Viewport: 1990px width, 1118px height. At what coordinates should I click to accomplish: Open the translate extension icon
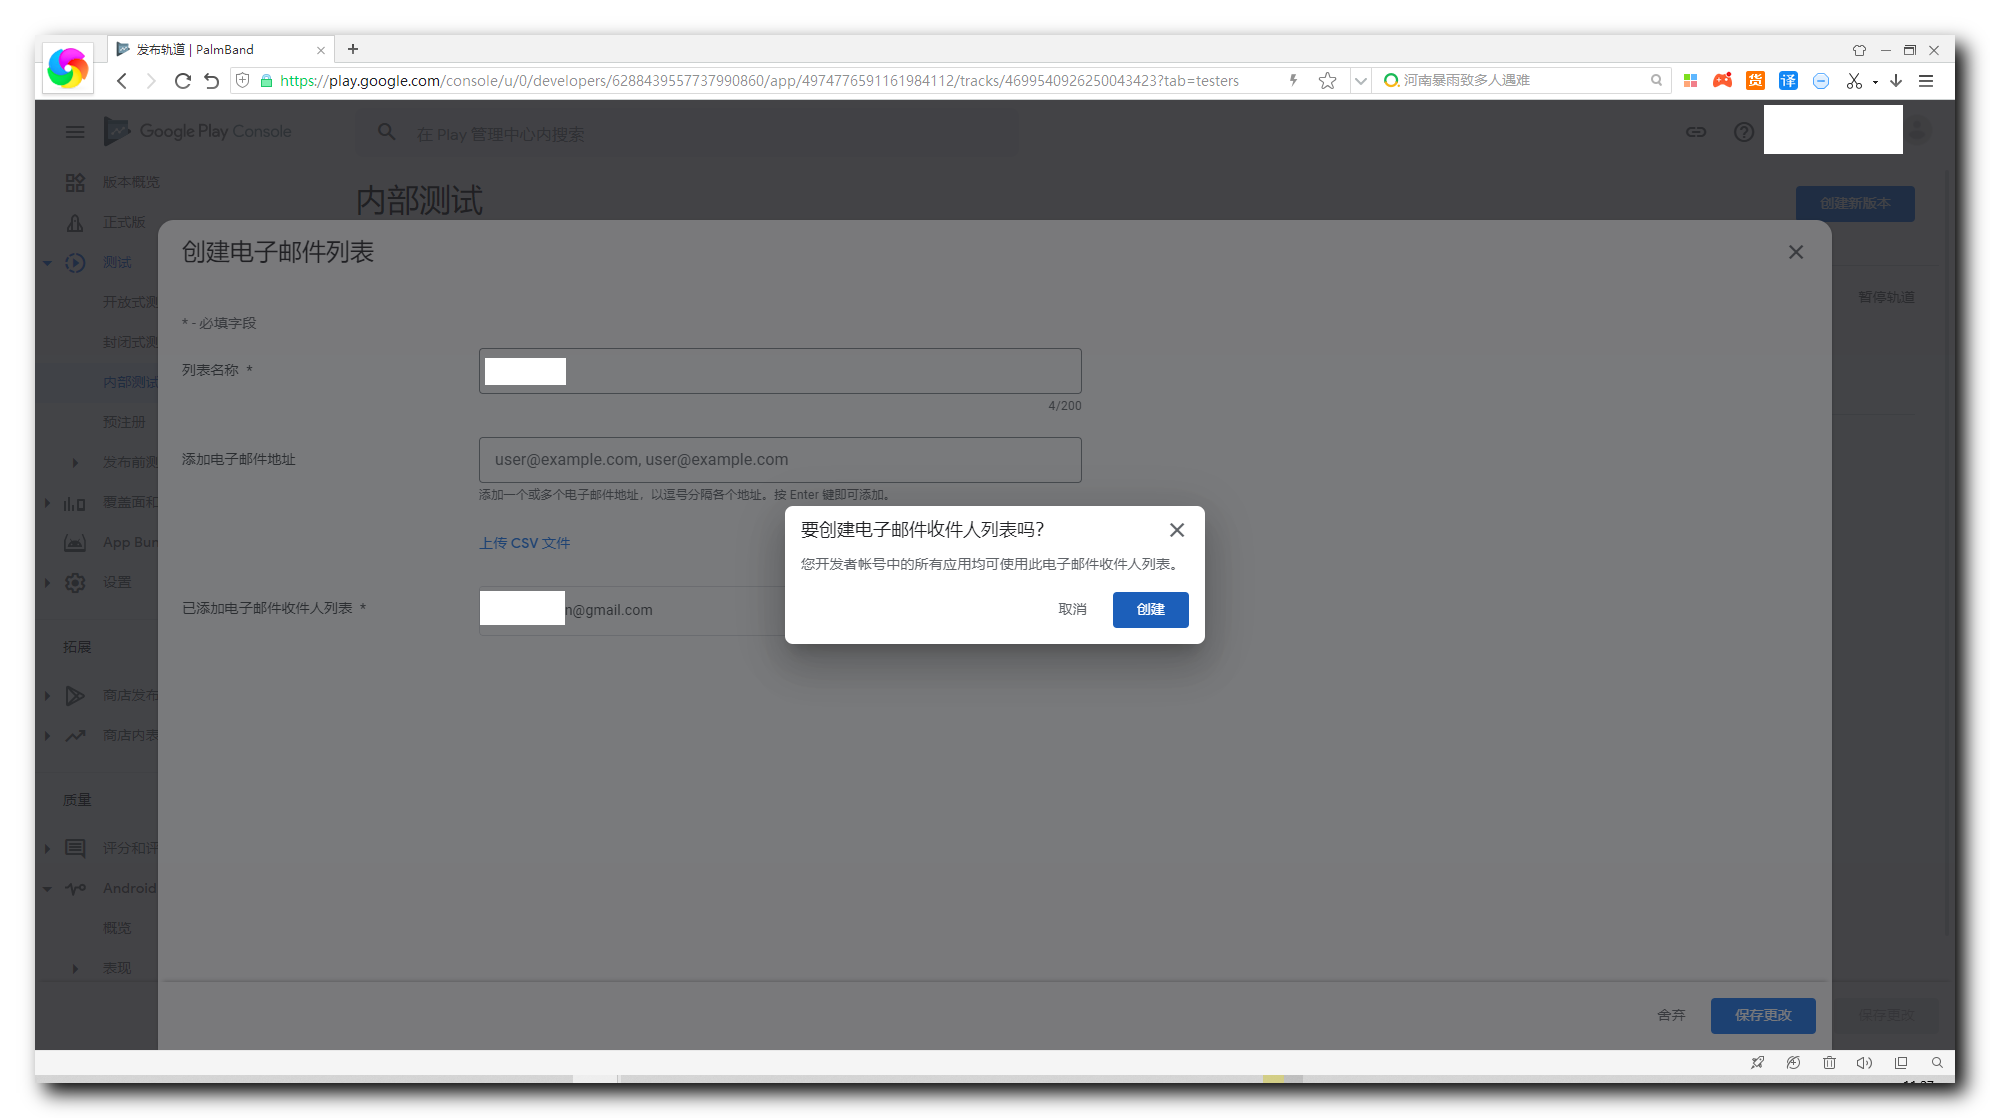[x=1788, y=81]
